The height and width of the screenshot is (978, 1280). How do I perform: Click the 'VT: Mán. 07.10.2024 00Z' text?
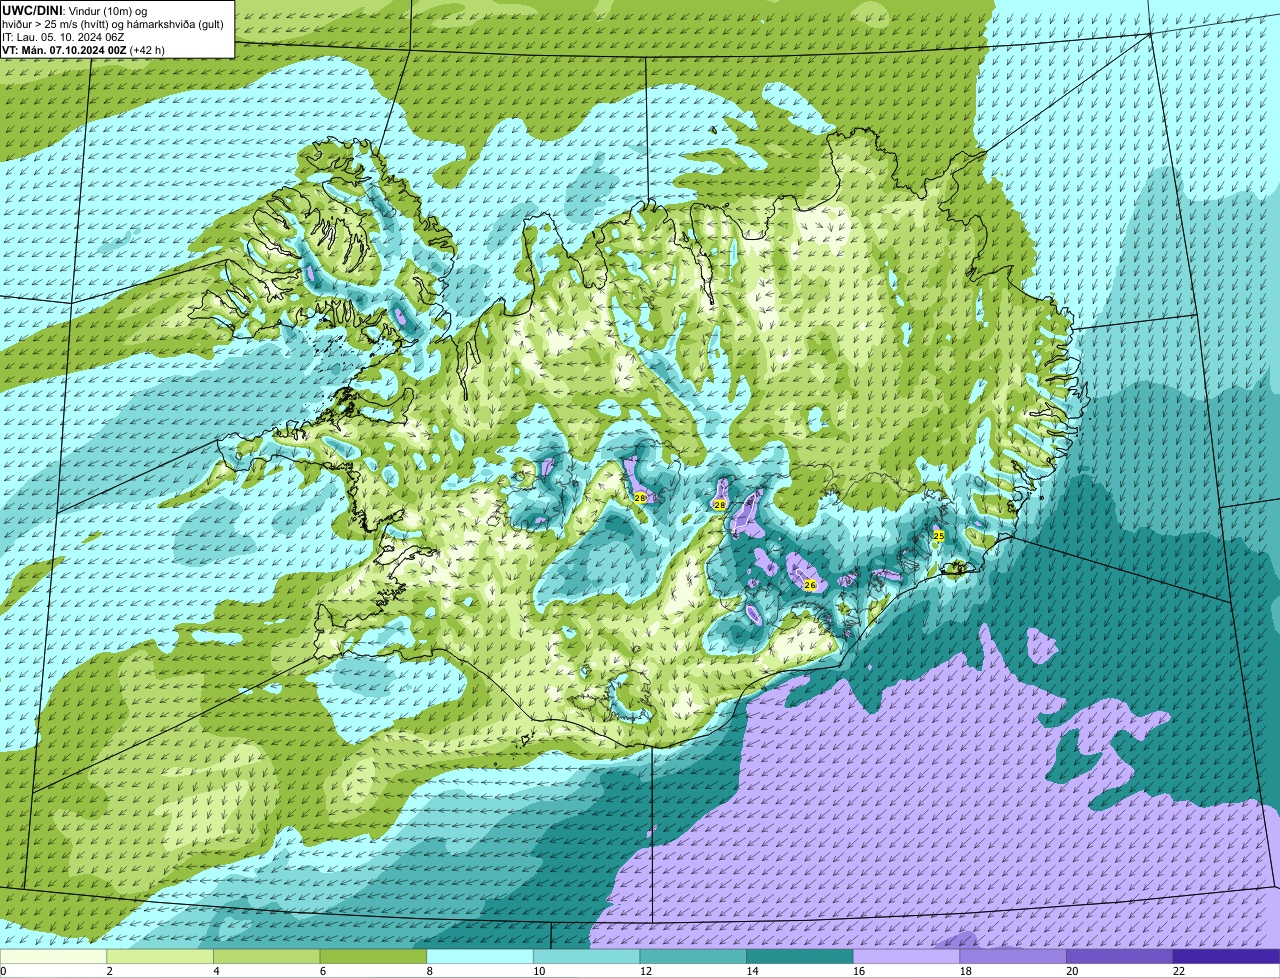pos(64,50)
